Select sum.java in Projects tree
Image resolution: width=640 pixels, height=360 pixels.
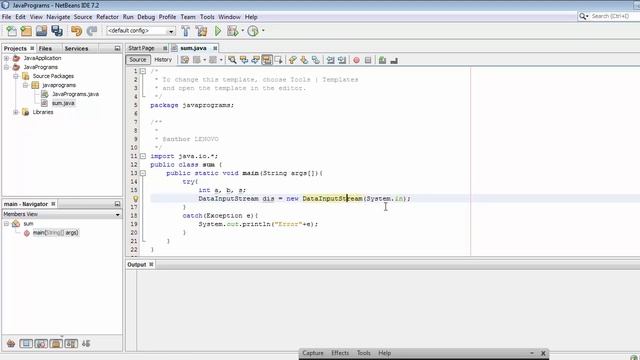63,103
